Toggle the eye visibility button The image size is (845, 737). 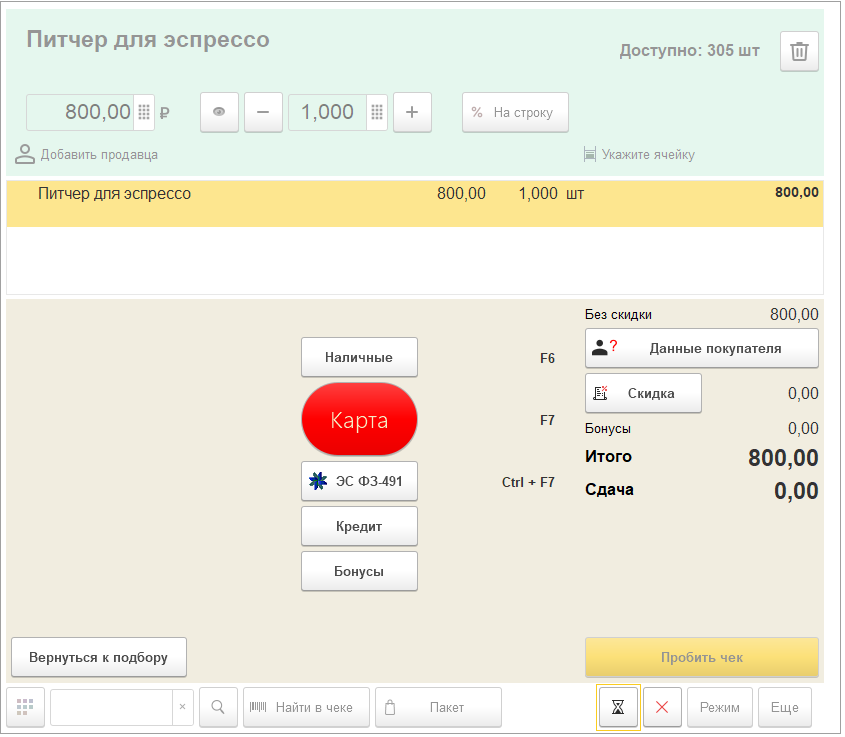click(x=219, y=112)
